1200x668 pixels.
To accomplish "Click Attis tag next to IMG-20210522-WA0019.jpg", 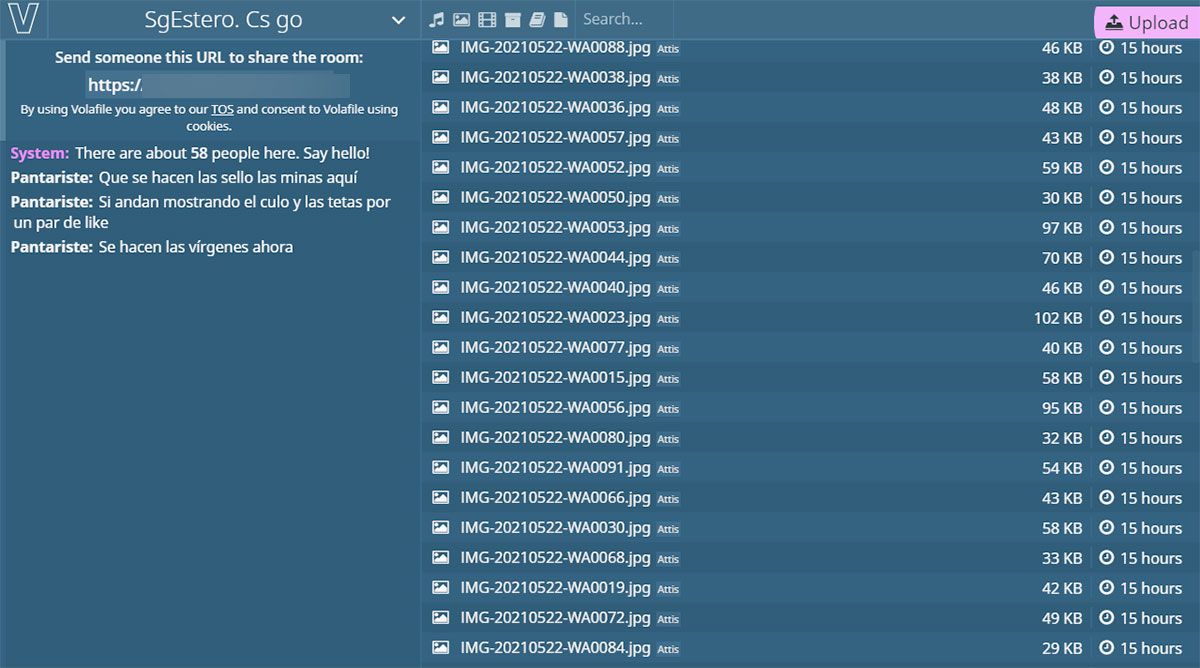I will click(x=668, y=589).
